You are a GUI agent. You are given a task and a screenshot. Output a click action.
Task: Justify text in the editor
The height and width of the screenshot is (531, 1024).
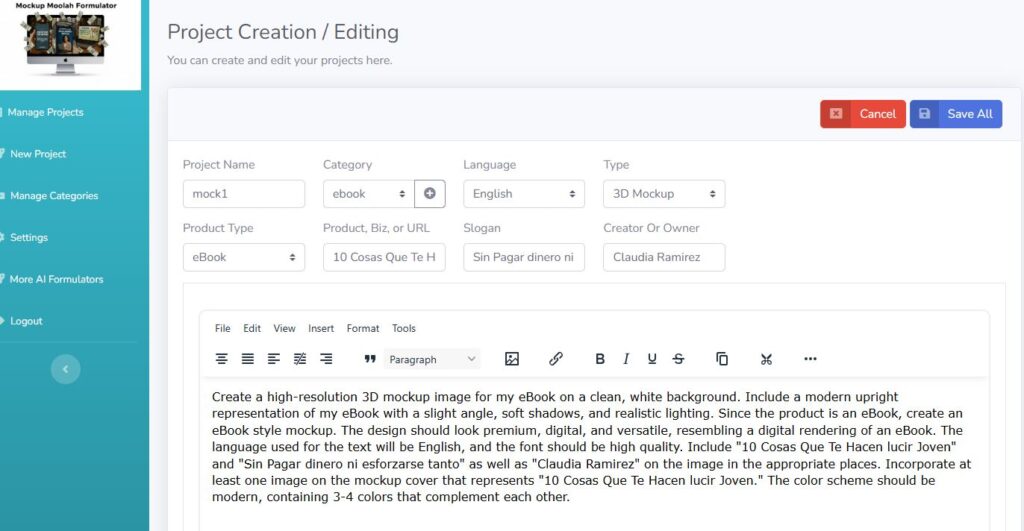(x=248, y=359)
